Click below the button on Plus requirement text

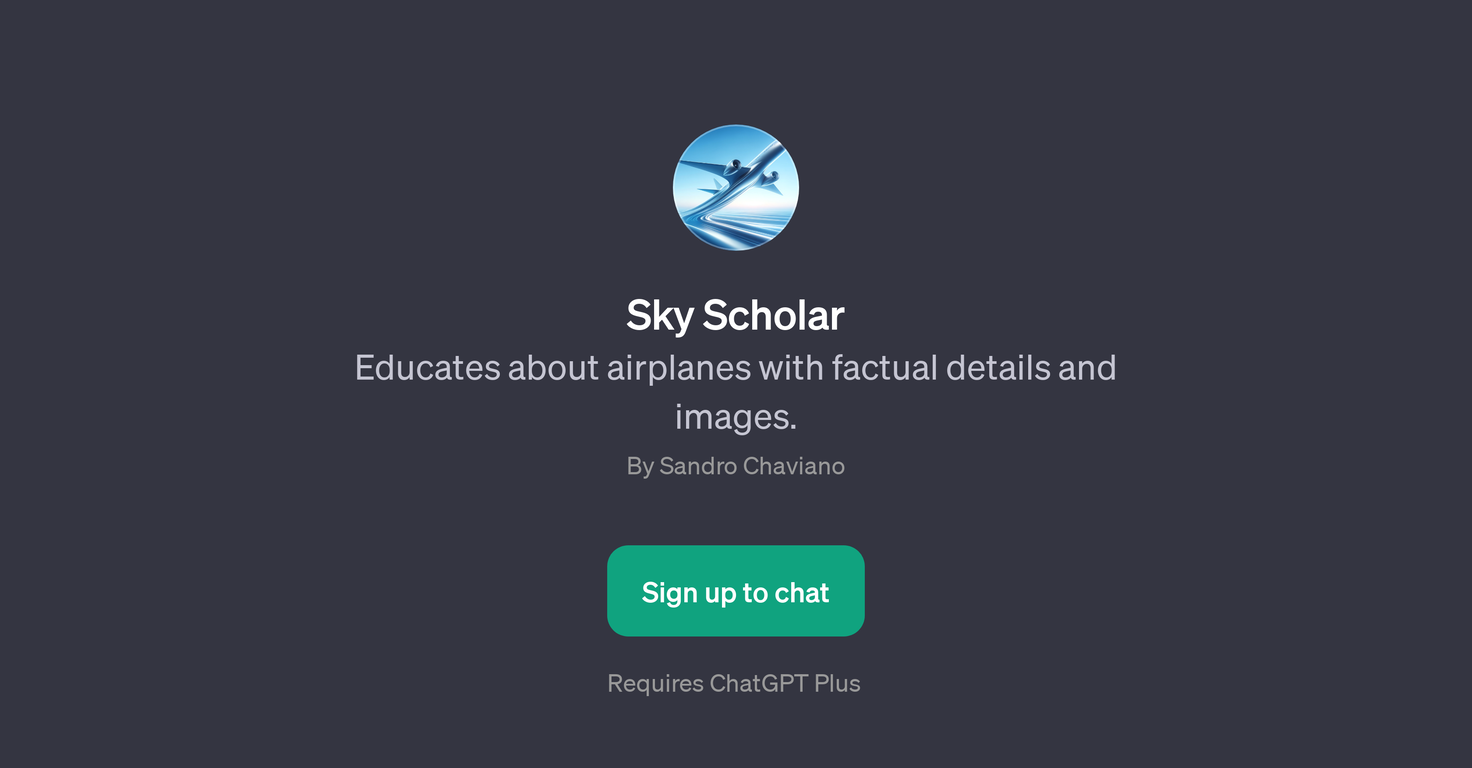point(734,683)
